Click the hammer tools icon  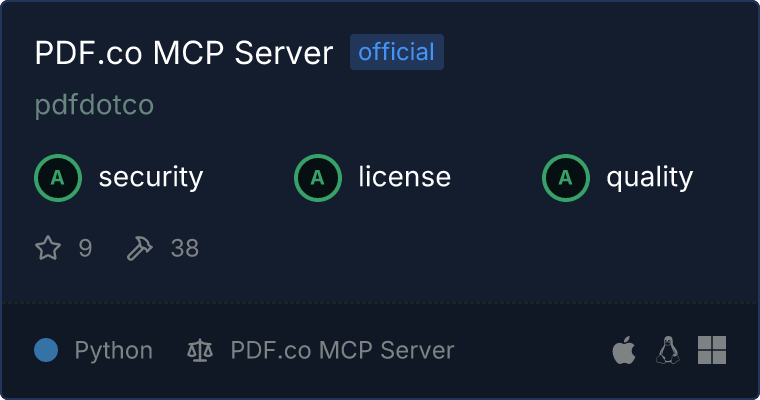[x=140, y=248]
